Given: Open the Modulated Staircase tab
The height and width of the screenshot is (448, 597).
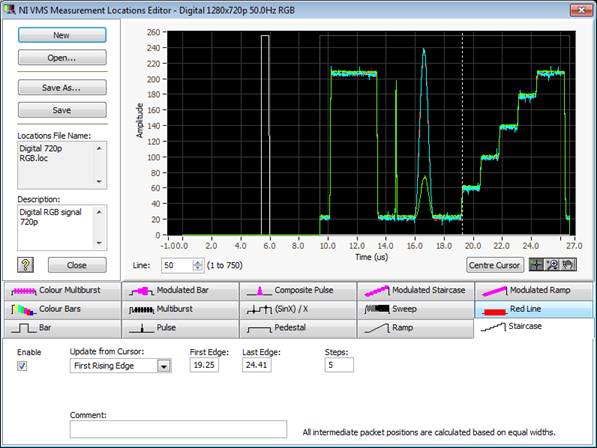Looking at the screenshot, I should coord(416,291).
